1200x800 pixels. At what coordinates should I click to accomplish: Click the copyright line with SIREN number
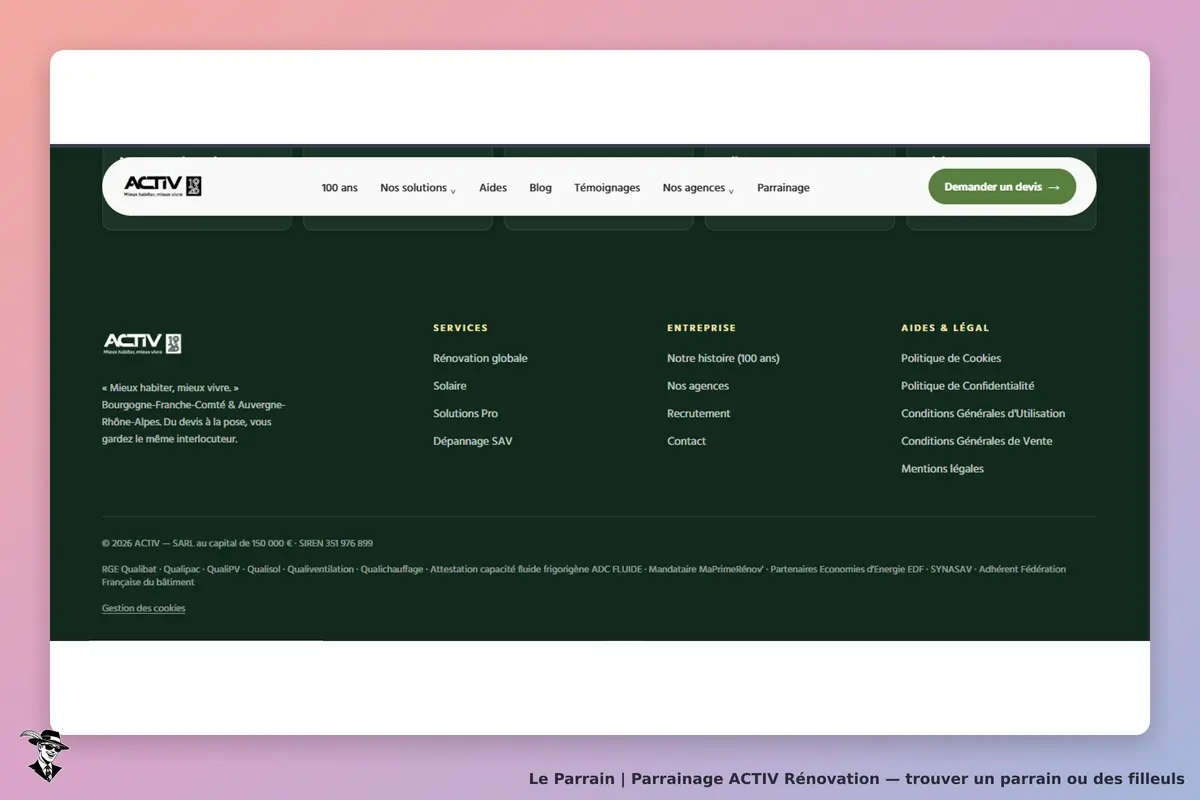coord(237,544)
